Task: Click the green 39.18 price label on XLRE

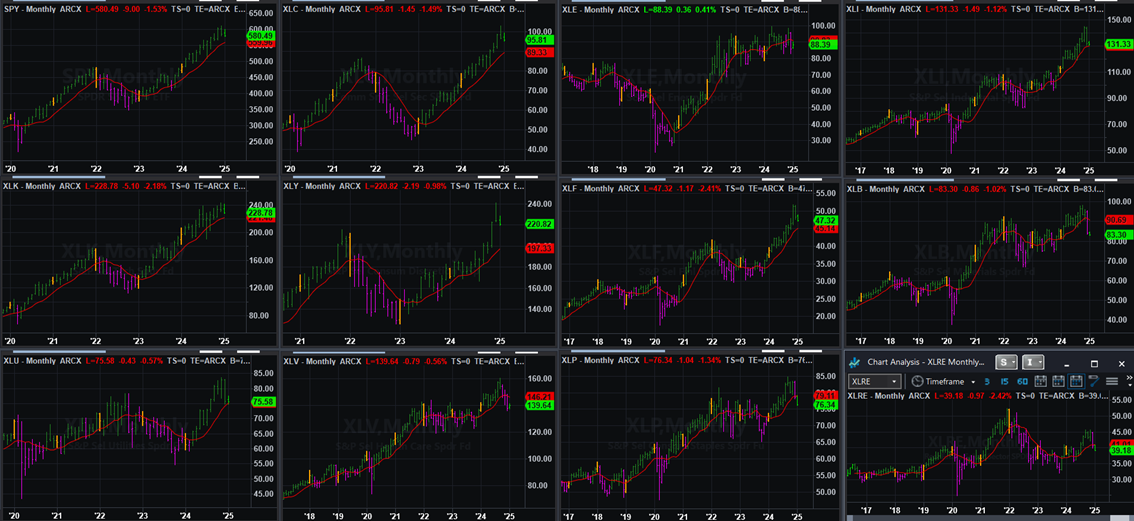Action: 1120,450
